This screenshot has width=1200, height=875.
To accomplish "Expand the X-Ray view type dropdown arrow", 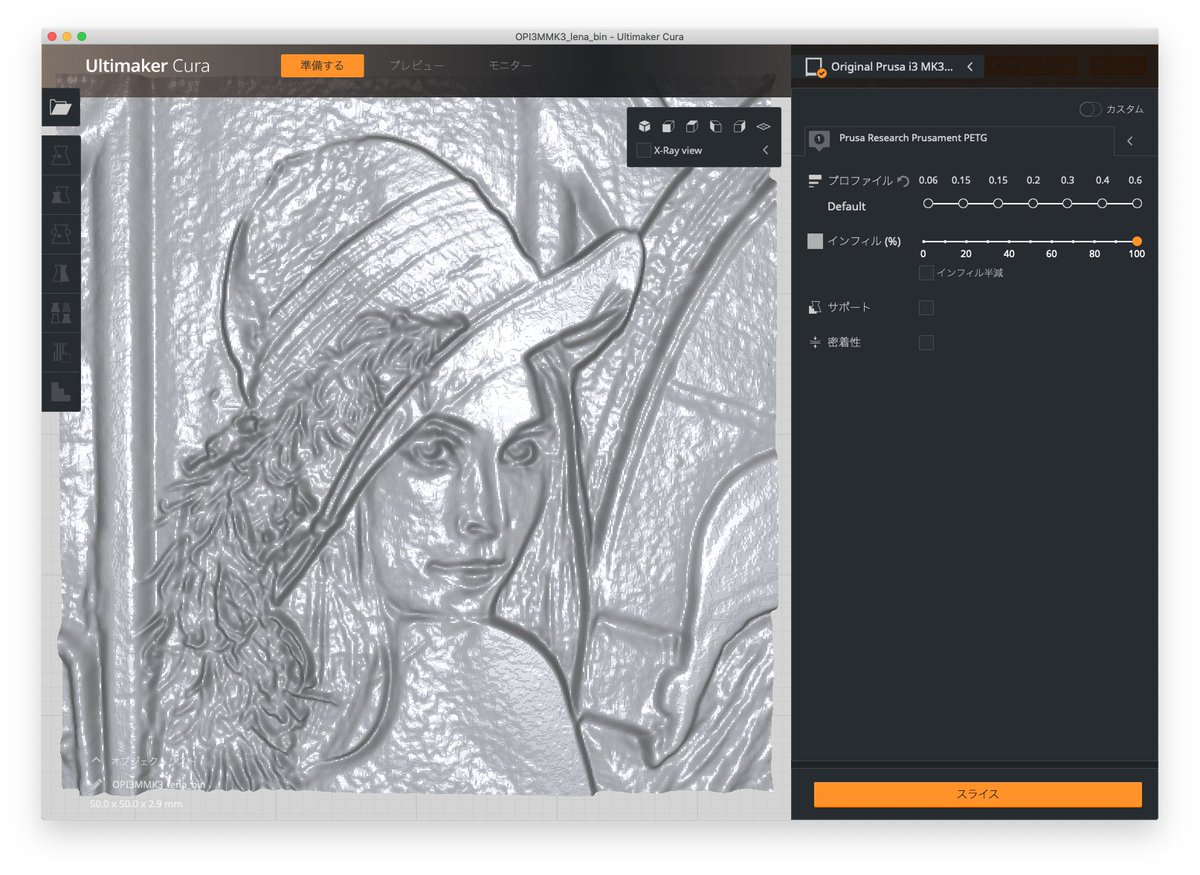I will pos(765,150).
